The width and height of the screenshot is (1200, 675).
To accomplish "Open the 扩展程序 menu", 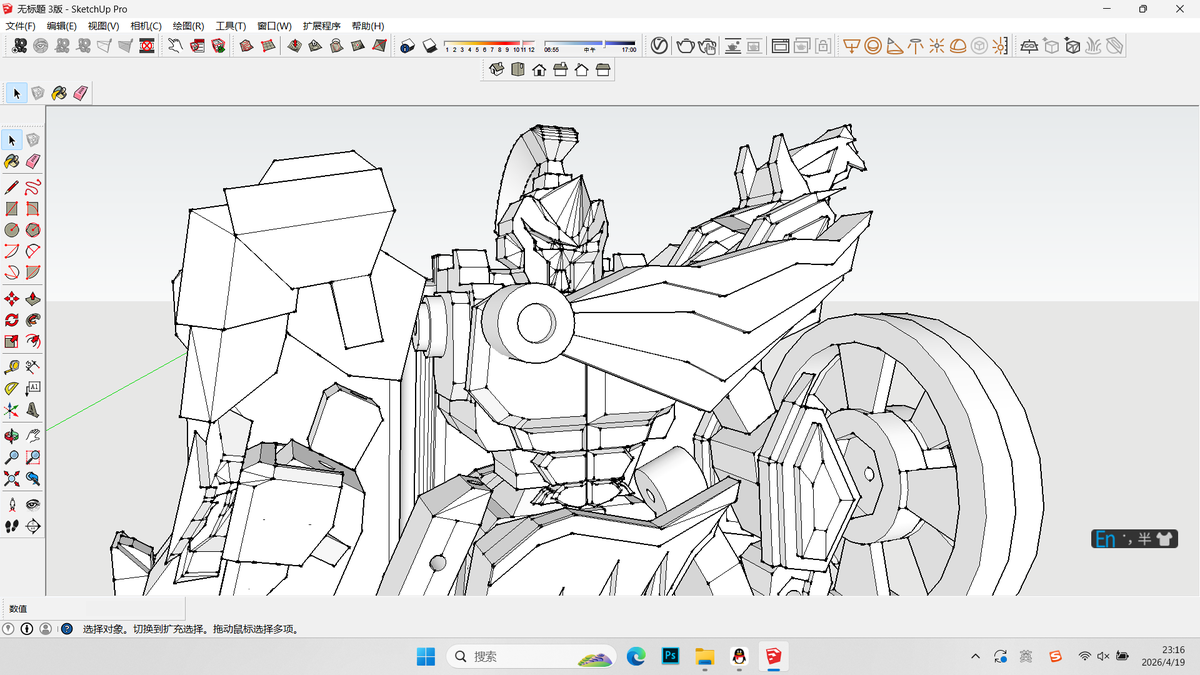I will (x=322, y=26).
